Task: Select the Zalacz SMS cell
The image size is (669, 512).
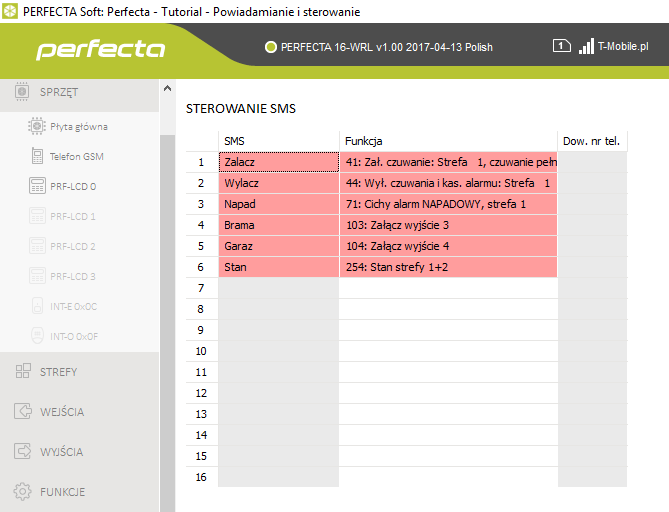Action: click(x=279, y=162)
